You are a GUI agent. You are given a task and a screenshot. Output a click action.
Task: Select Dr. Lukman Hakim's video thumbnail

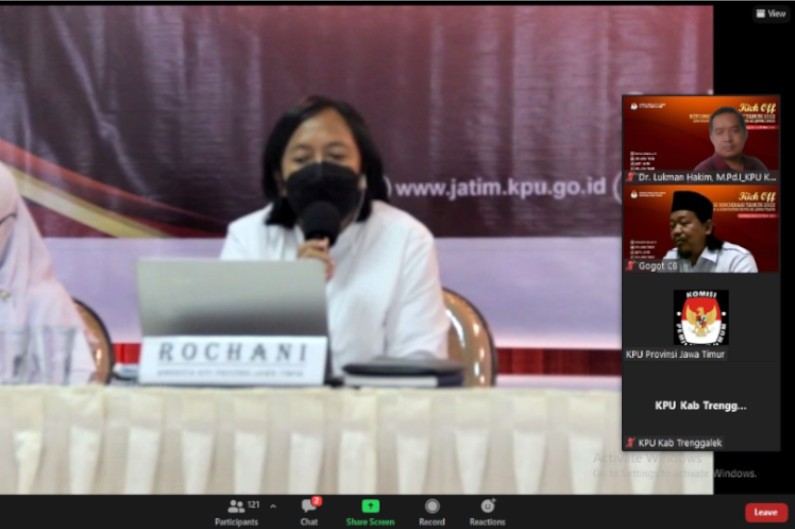click(x=701, y=137)
